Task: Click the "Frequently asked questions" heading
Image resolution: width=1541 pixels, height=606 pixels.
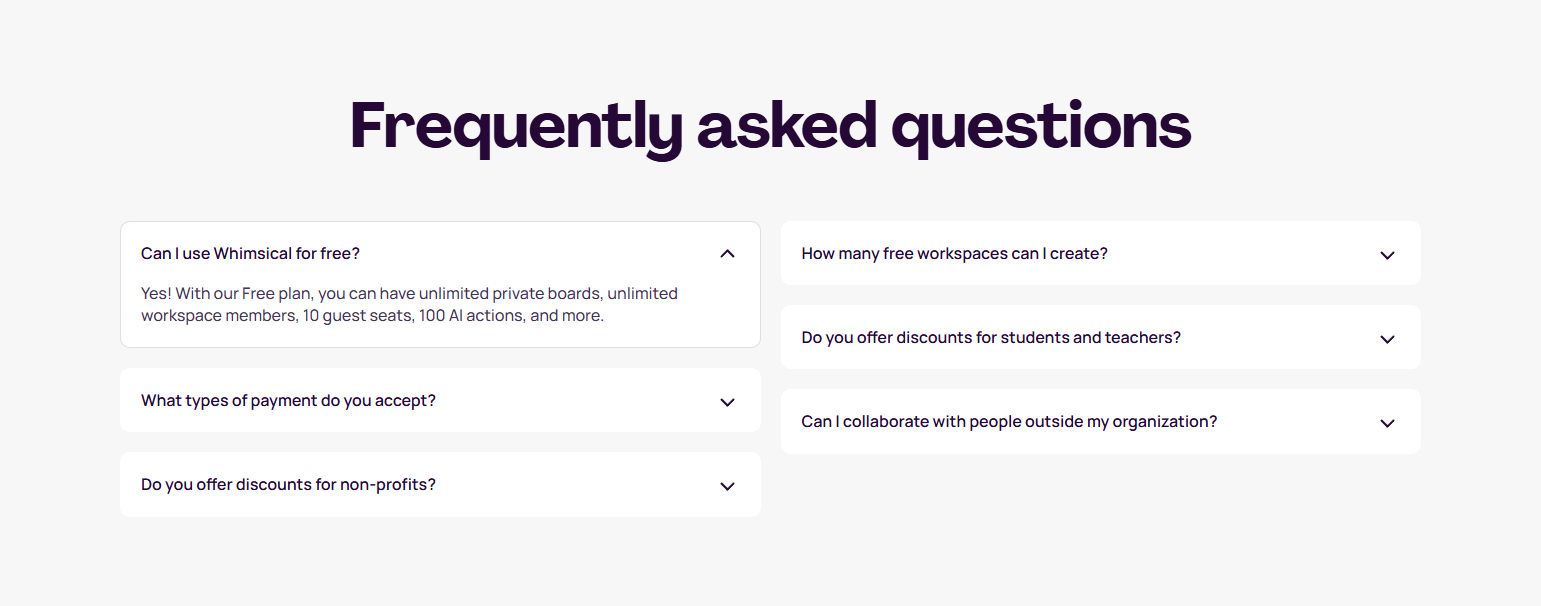Action: pyautogui.click(x=770, y=125)
